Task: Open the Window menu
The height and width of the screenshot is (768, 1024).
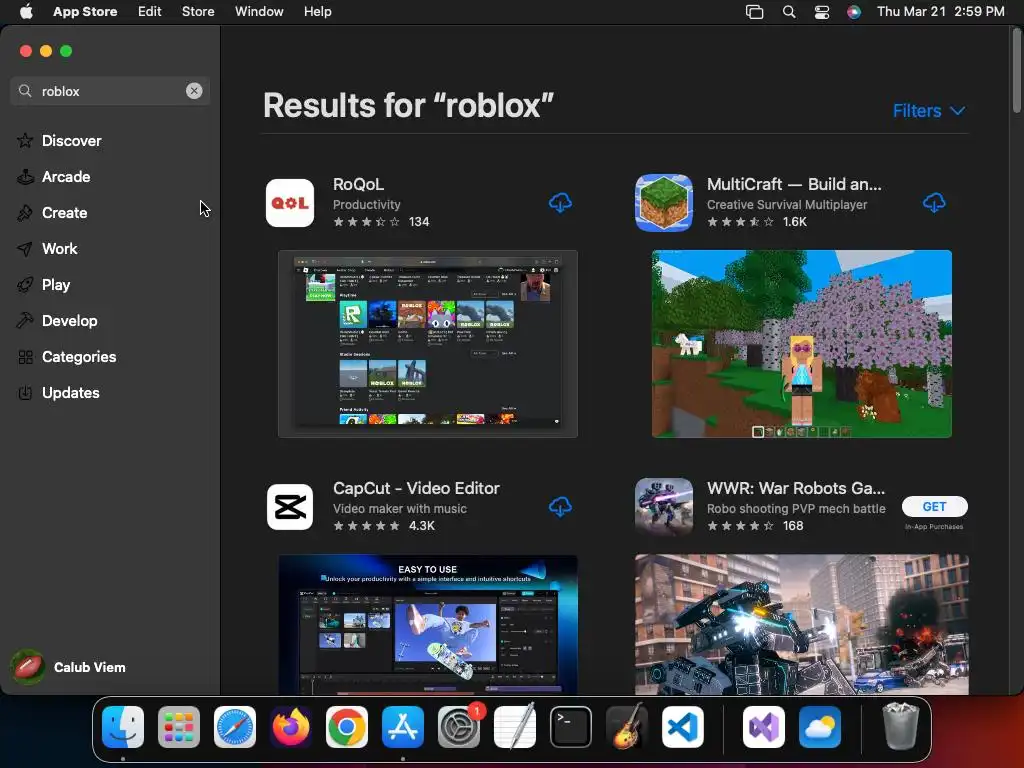Action: [259, 11]
